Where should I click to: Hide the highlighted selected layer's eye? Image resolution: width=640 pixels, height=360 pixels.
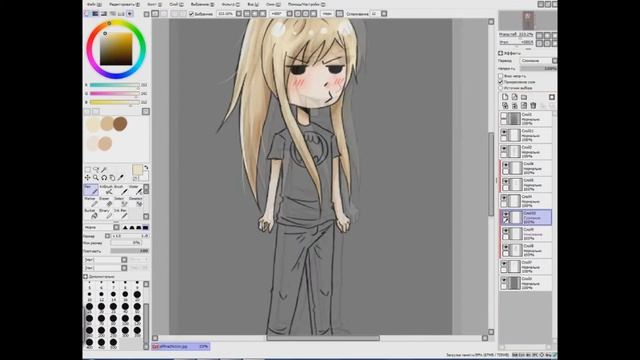tap(506, 214)
